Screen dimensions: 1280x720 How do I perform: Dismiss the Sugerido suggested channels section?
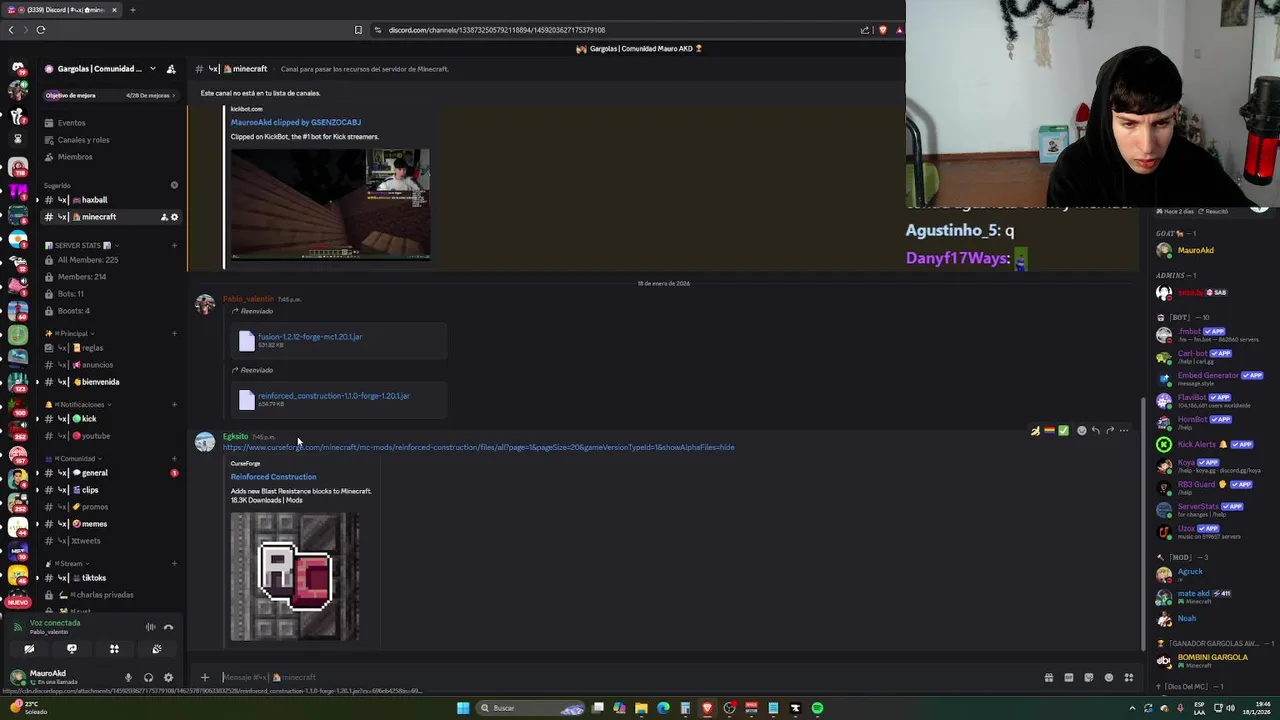click(174, 185)
